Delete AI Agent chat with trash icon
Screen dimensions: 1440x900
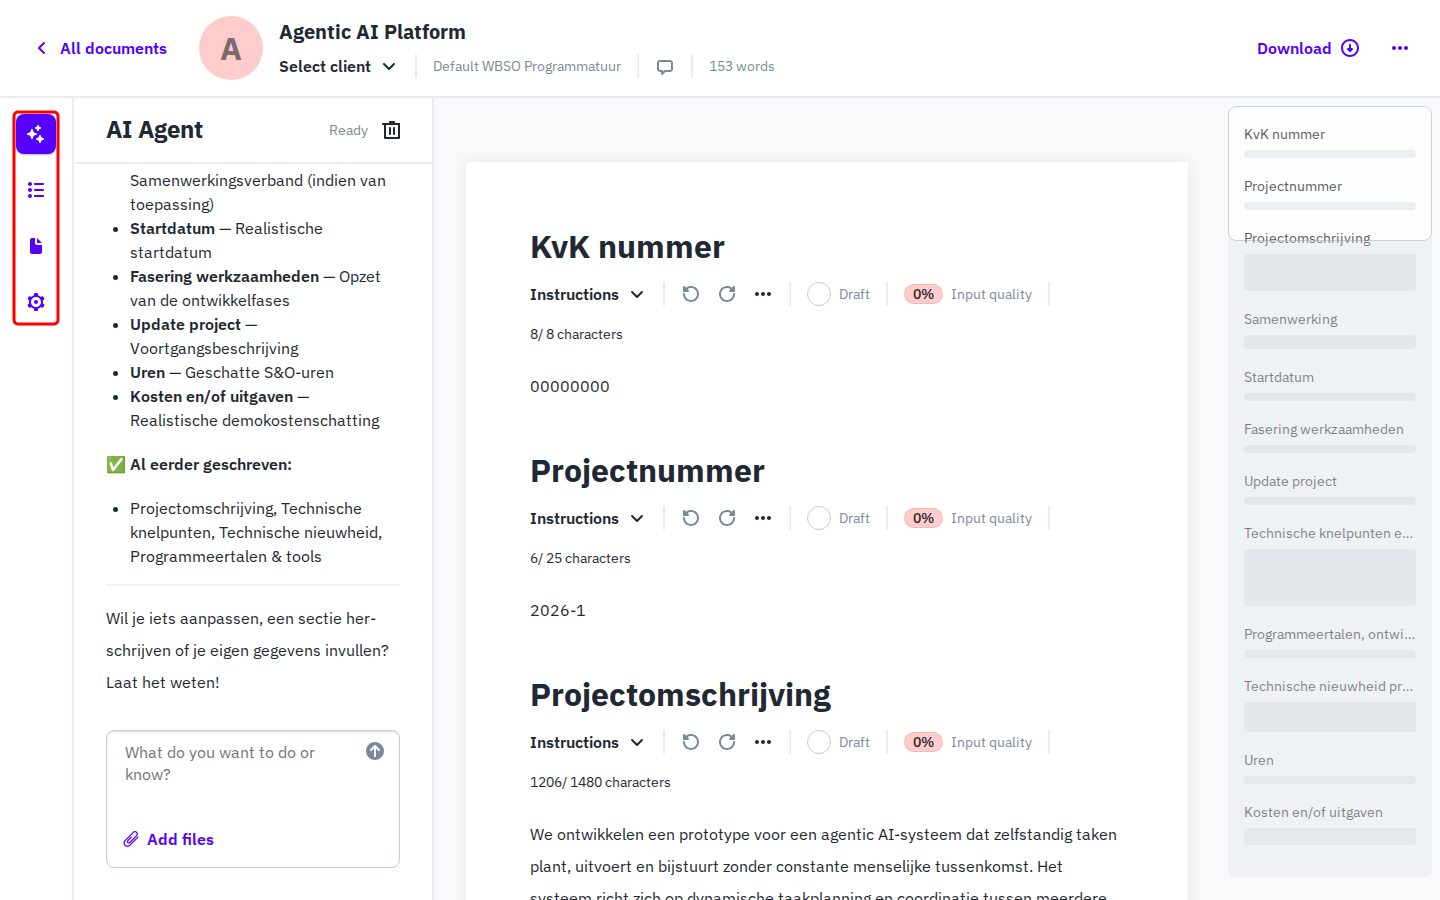pos(392,130)
